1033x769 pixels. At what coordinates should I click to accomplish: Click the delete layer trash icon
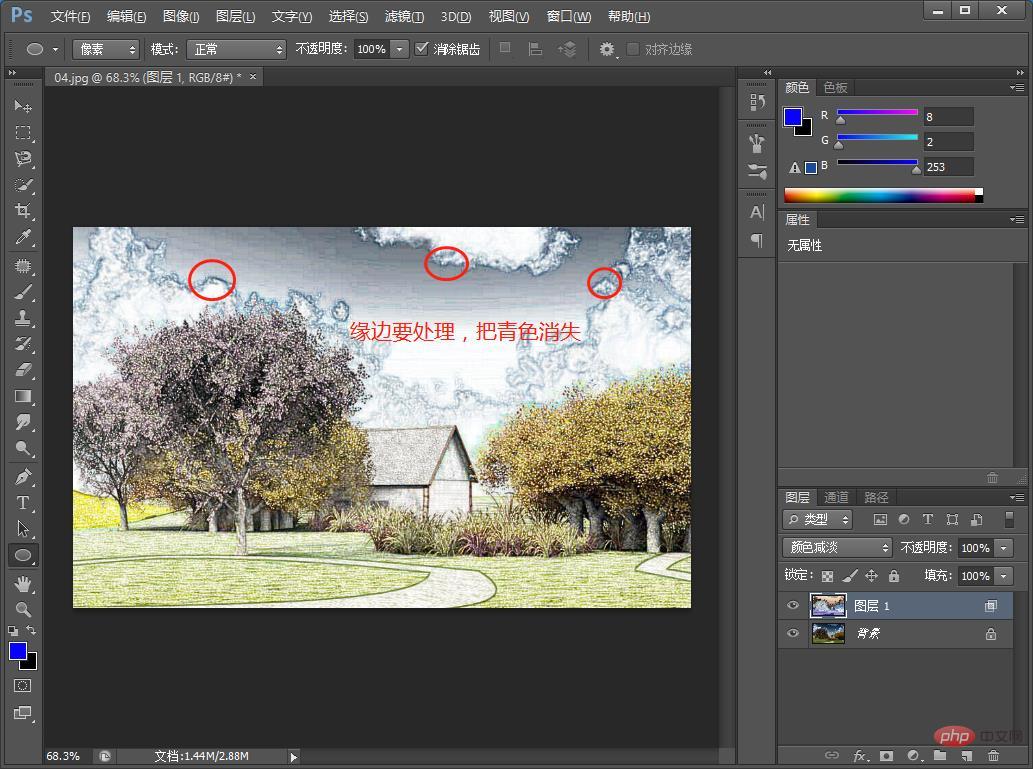(993, 755)
